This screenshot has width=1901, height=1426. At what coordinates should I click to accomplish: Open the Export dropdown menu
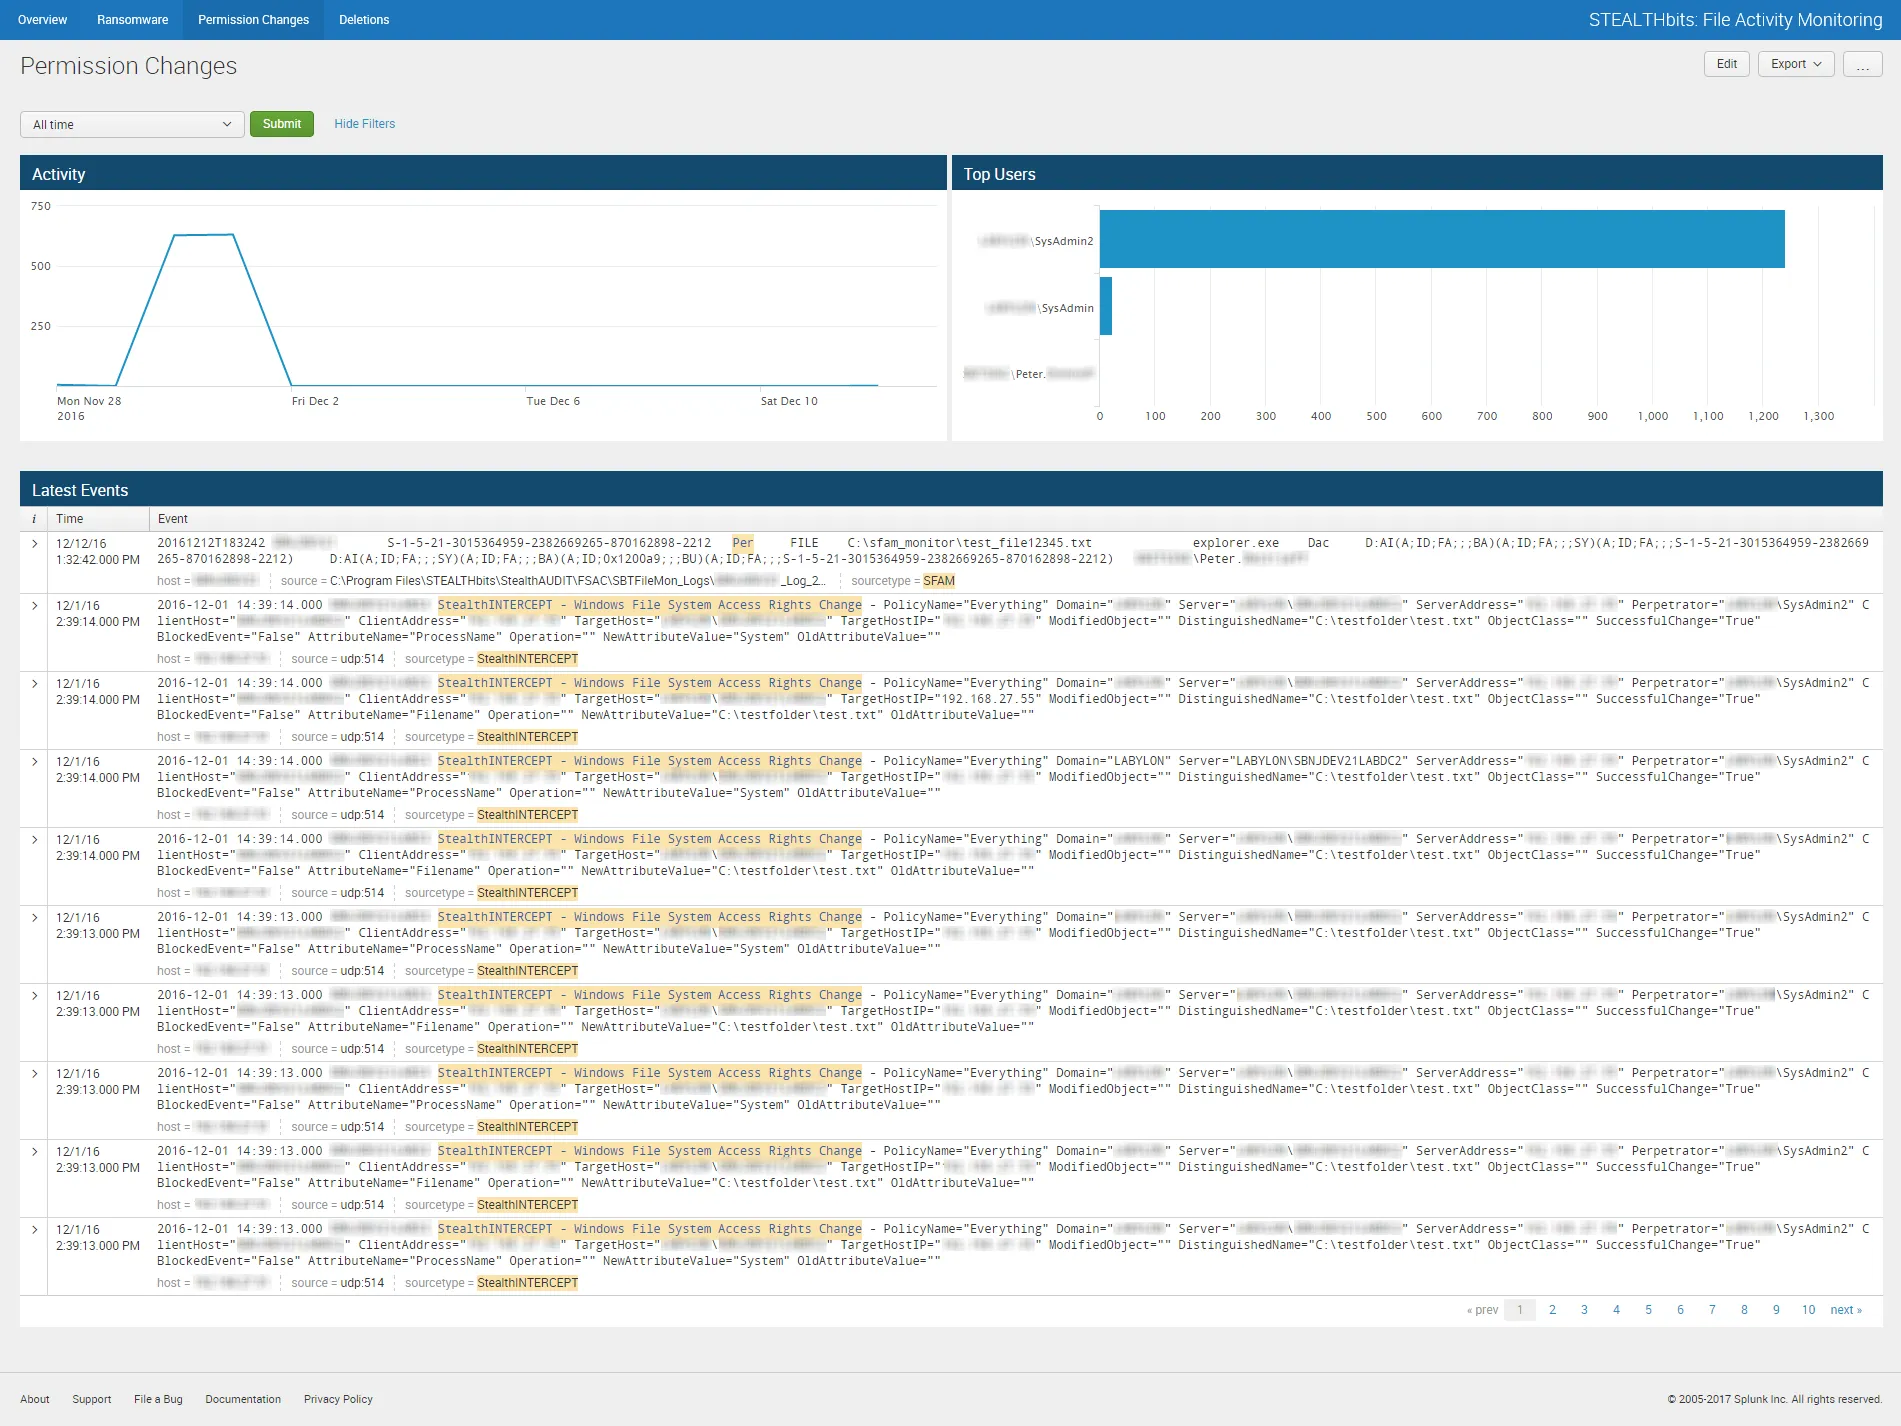[x=1796, y=64]
